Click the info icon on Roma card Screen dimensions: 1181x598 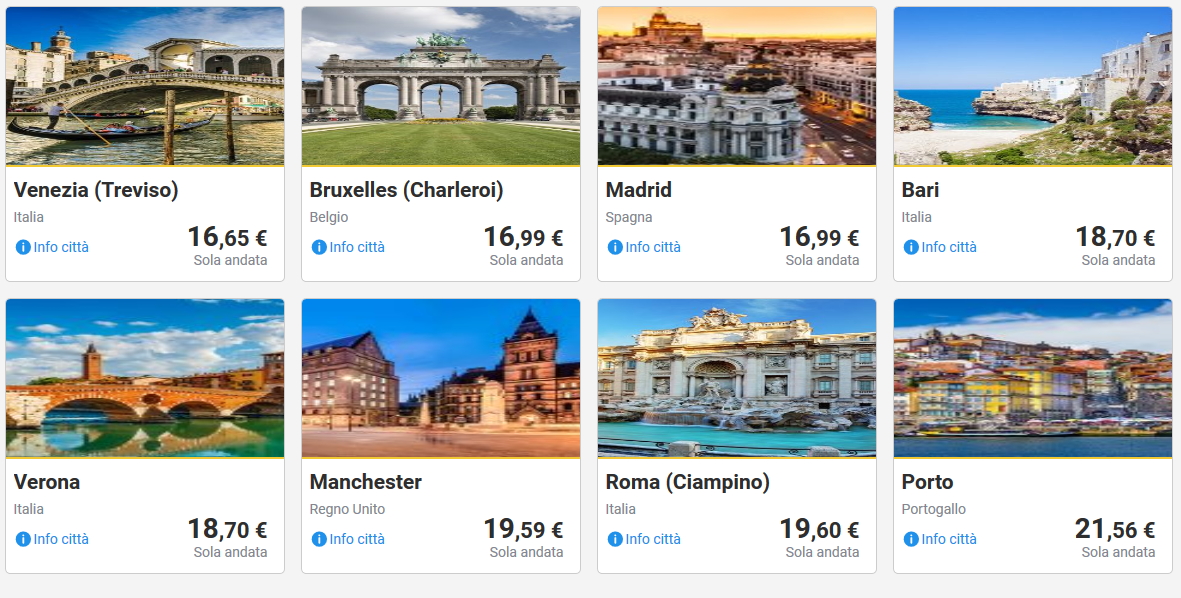click(615, 539)
